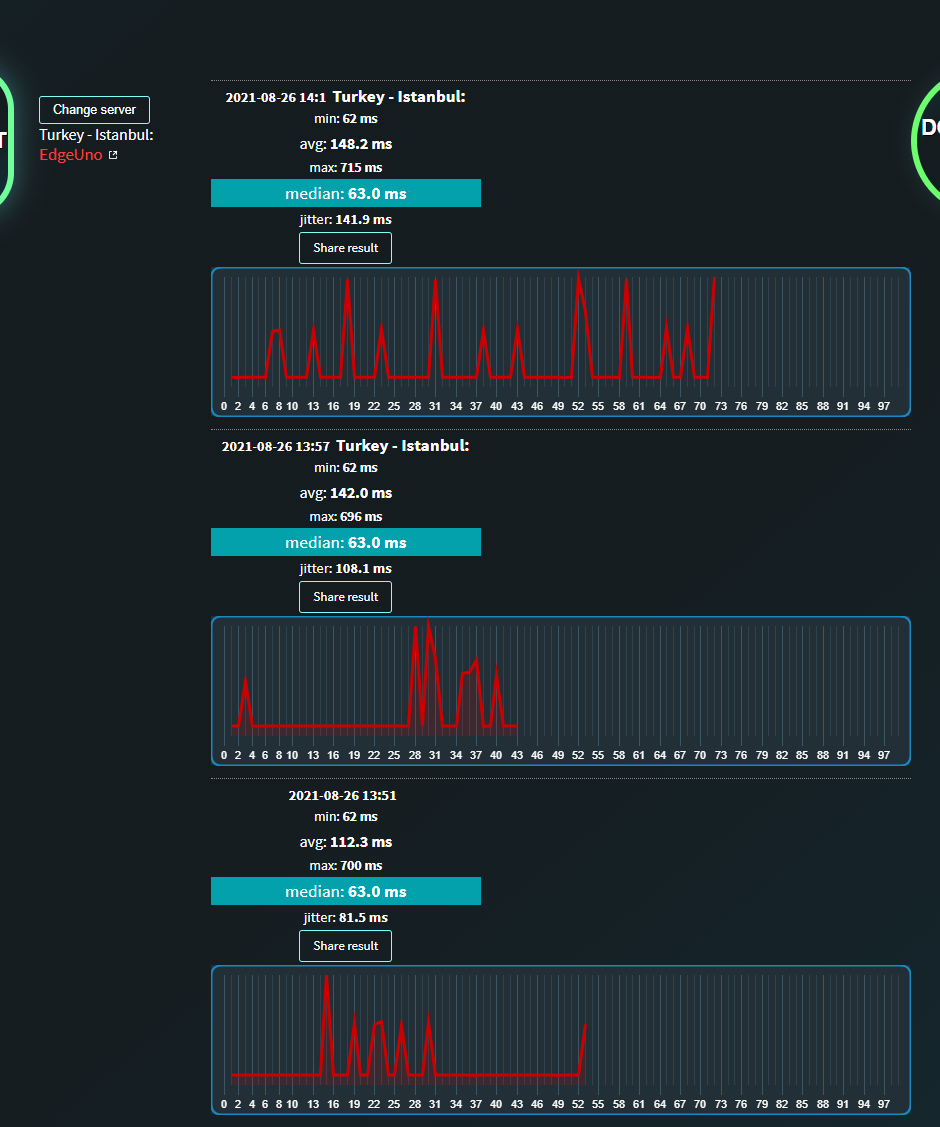Click the Change server button
Image resolution: width=940 pixels, height=1127 pixels.
coord(94,110)
